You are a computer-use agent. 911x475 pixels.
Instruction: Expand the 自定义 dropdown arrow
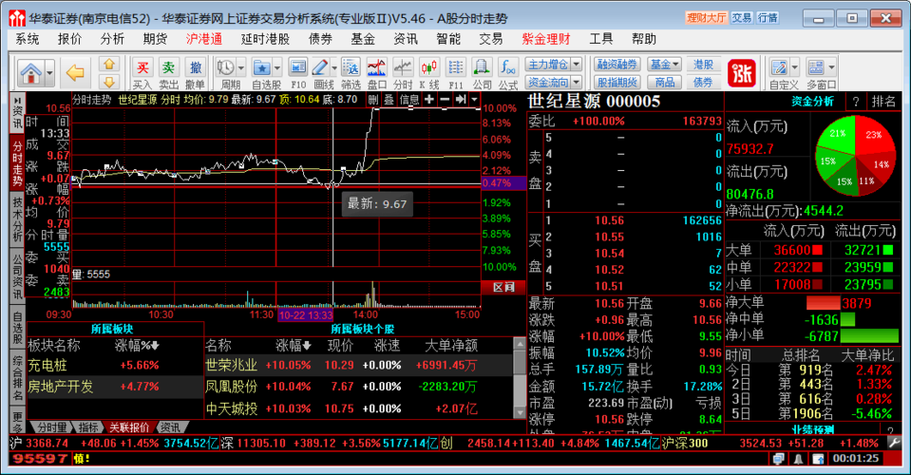(795, 67)
